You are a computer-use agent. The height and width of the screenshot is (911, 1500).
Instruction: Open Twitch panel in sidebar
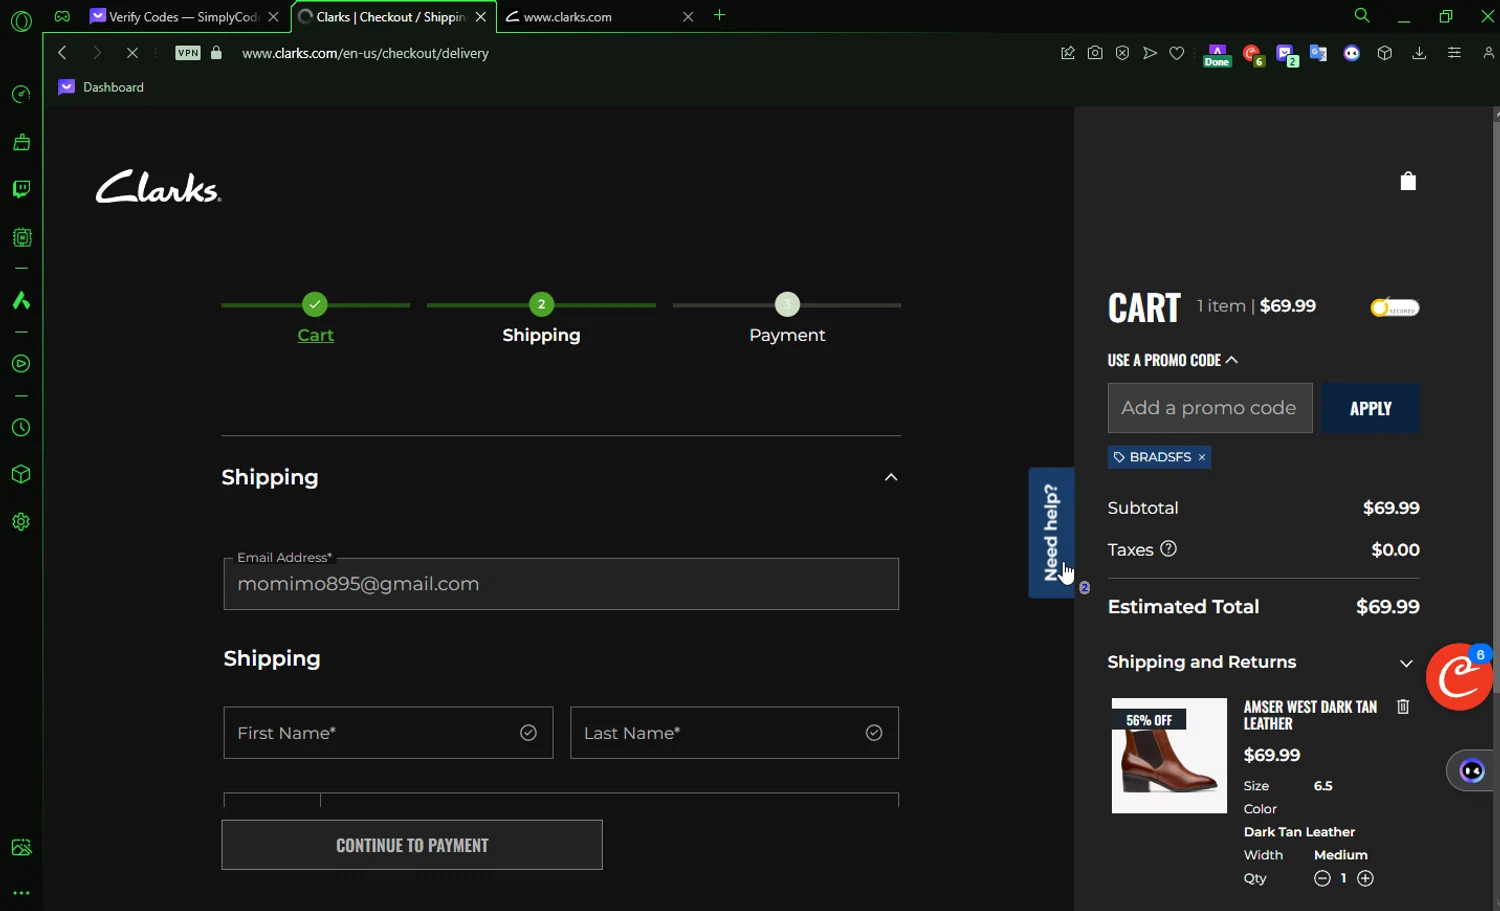coord(21,189)
